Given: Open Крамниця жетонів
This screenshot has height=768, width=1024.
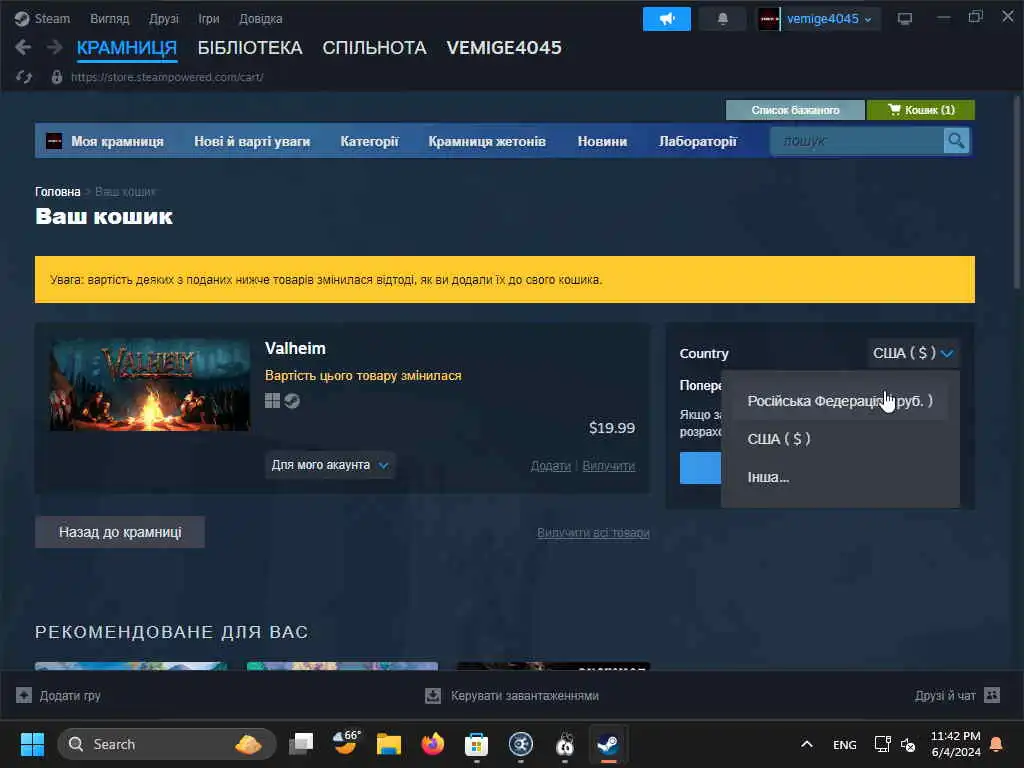Looking at the screenshot, I should point(487,141).
